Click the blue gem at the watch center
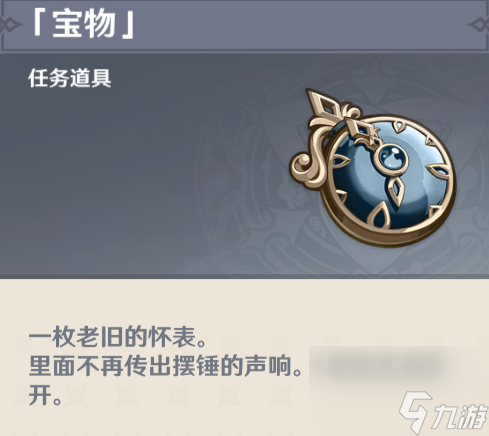 392,157
